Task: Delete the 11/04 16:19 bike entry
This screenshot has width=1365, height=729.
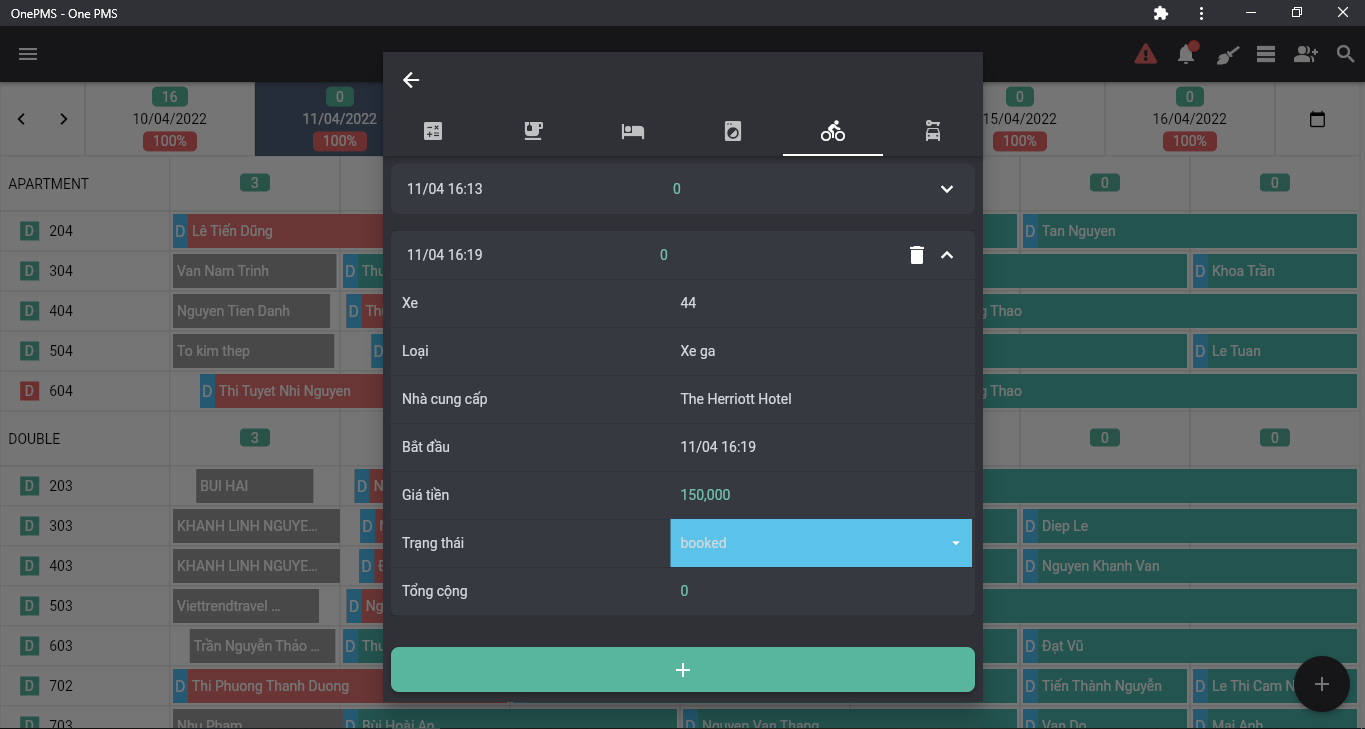Action: pyautogui.click(x=917, y=255)
